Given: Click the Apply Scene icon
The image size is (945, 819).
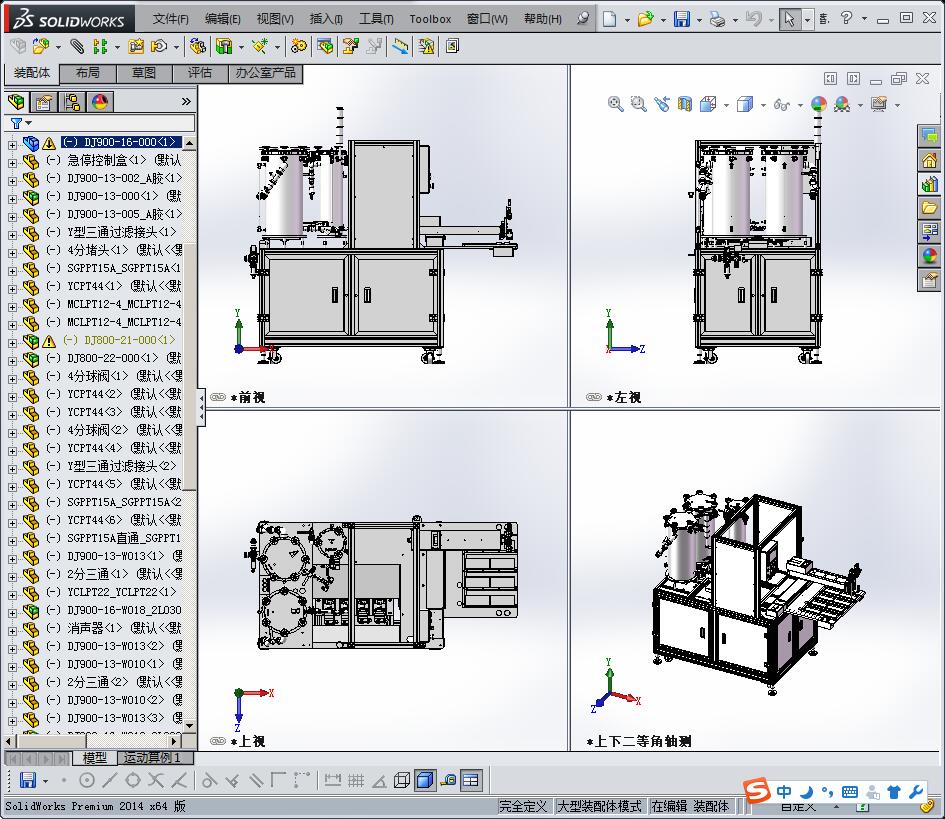Looking at the screenshot, I should [x=842, y=104].
